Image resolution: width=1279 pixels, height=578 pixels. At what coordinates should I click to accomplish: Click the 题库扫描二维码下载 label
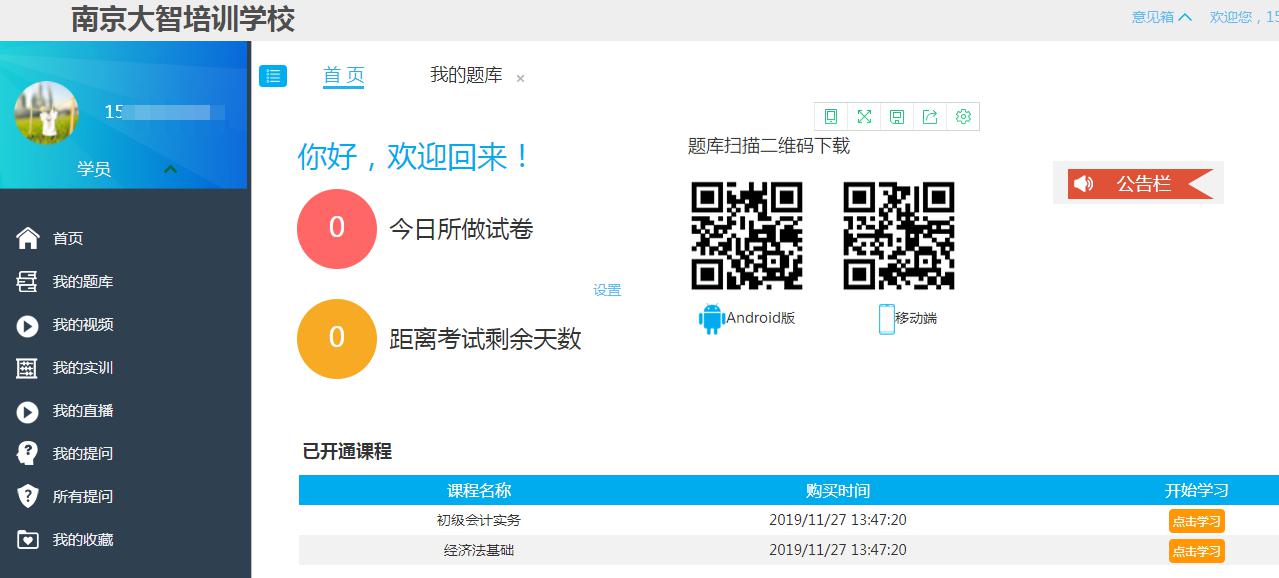tap(769, 146)
